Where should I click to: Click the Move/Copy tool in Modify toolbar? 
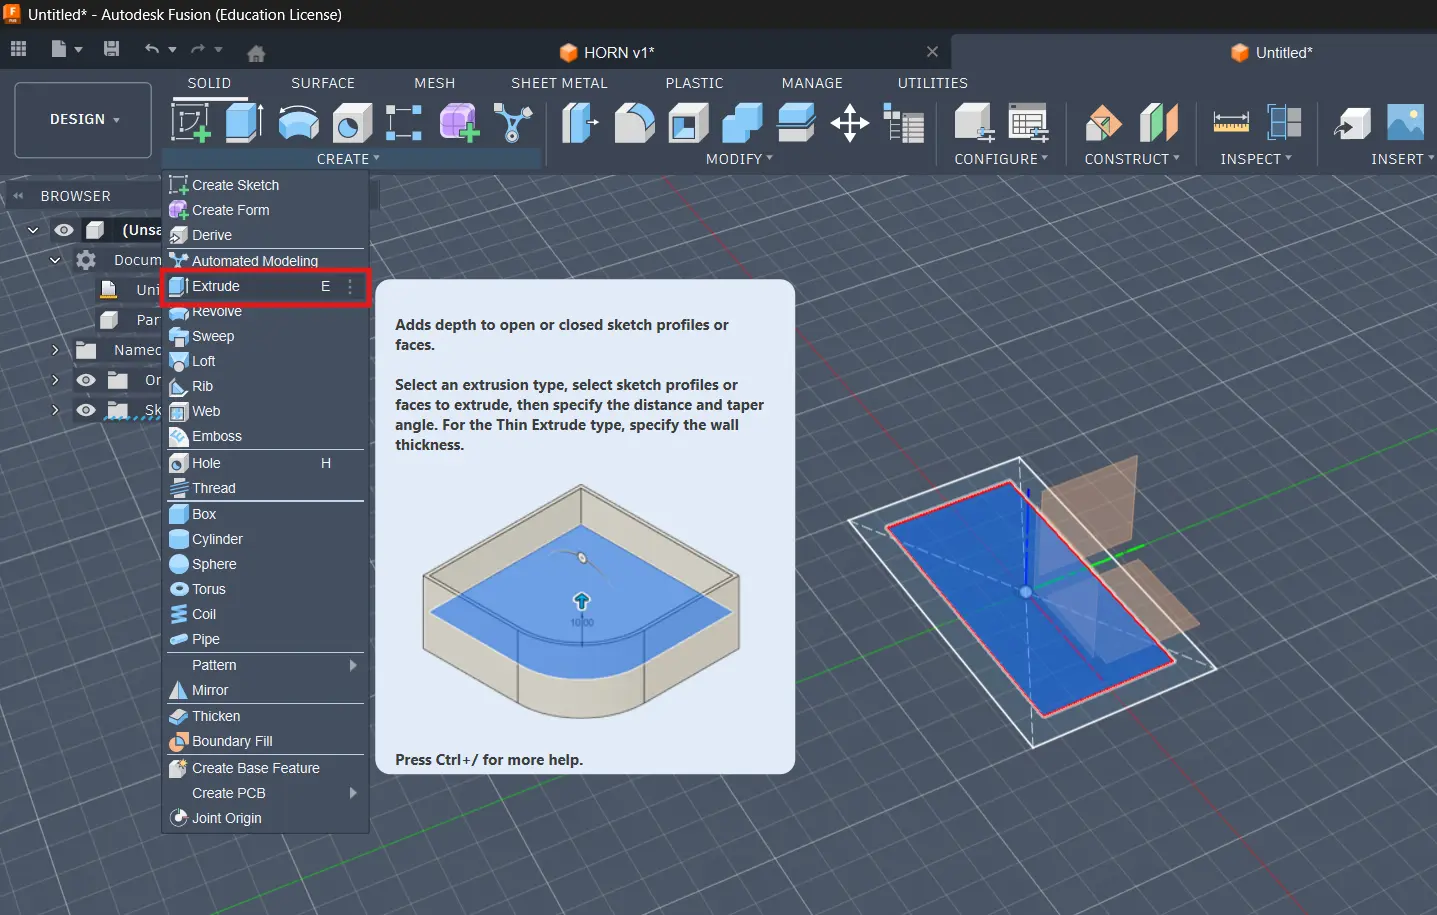coord(849,124)
